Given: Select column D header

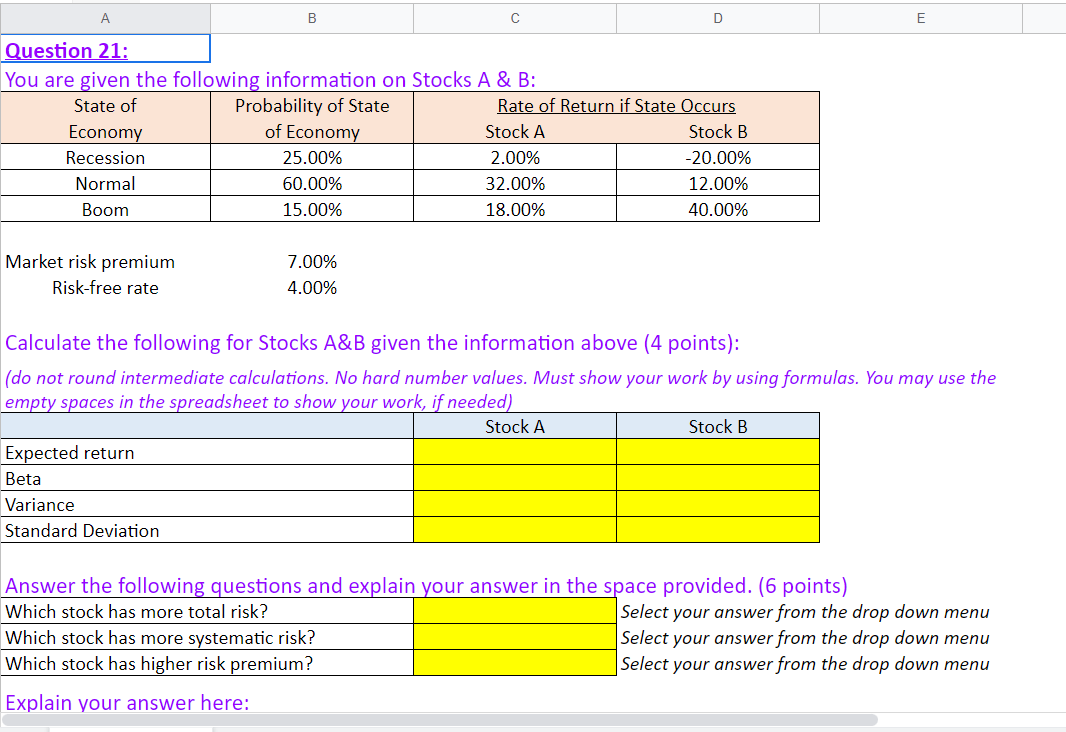Looking at the screenshot, I should point(718,18).
